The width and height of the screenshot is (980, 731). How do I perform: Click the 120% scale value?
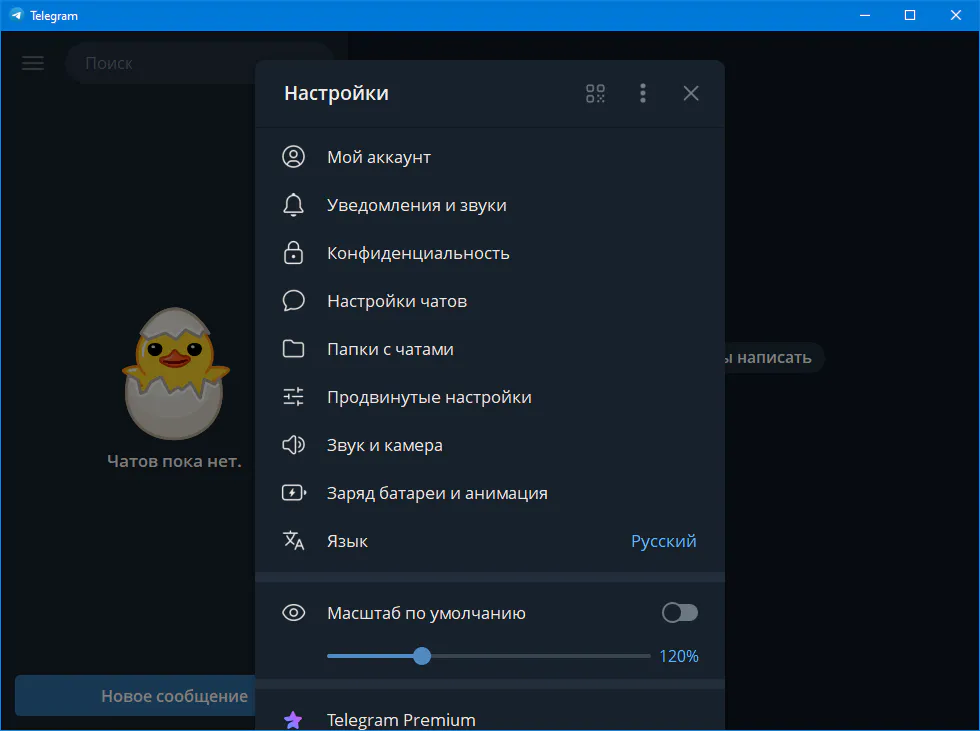click(x=679, y=656)
